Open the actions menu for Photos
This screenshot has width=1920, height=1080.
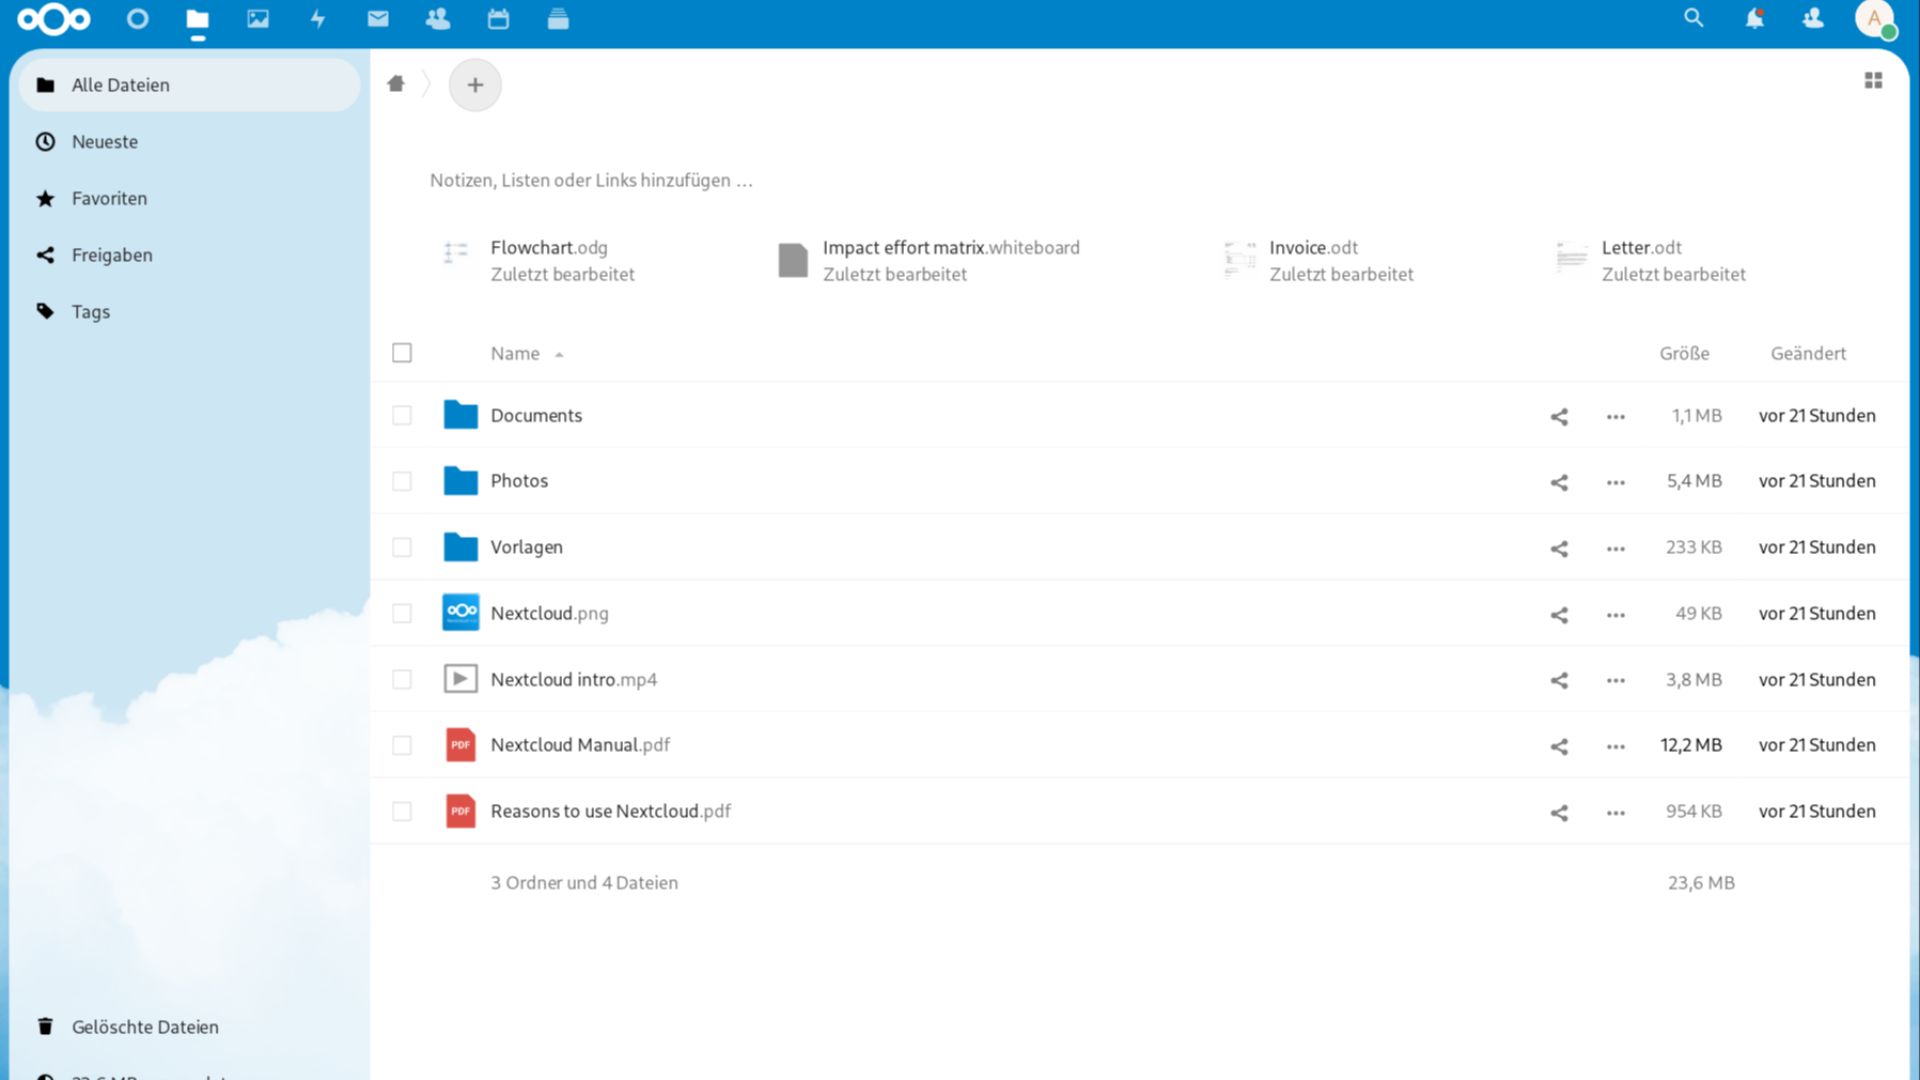pyautogui.click(x=1614, y=481)
